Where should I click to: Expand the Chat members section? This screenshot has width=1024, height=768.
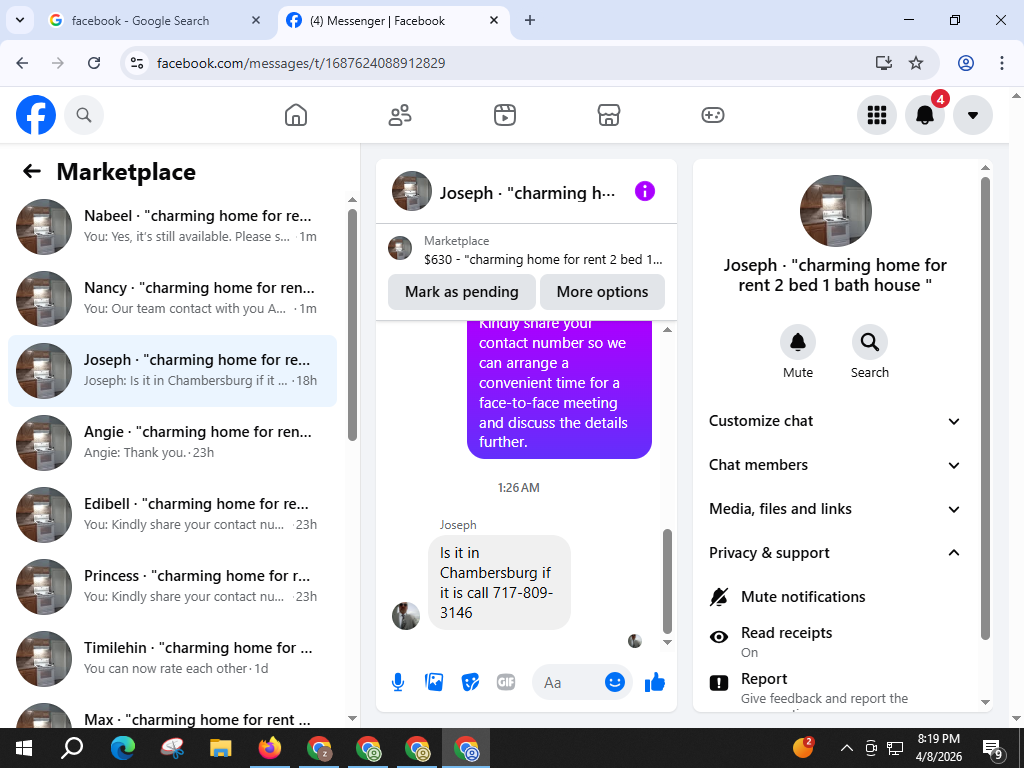(835, 465)
